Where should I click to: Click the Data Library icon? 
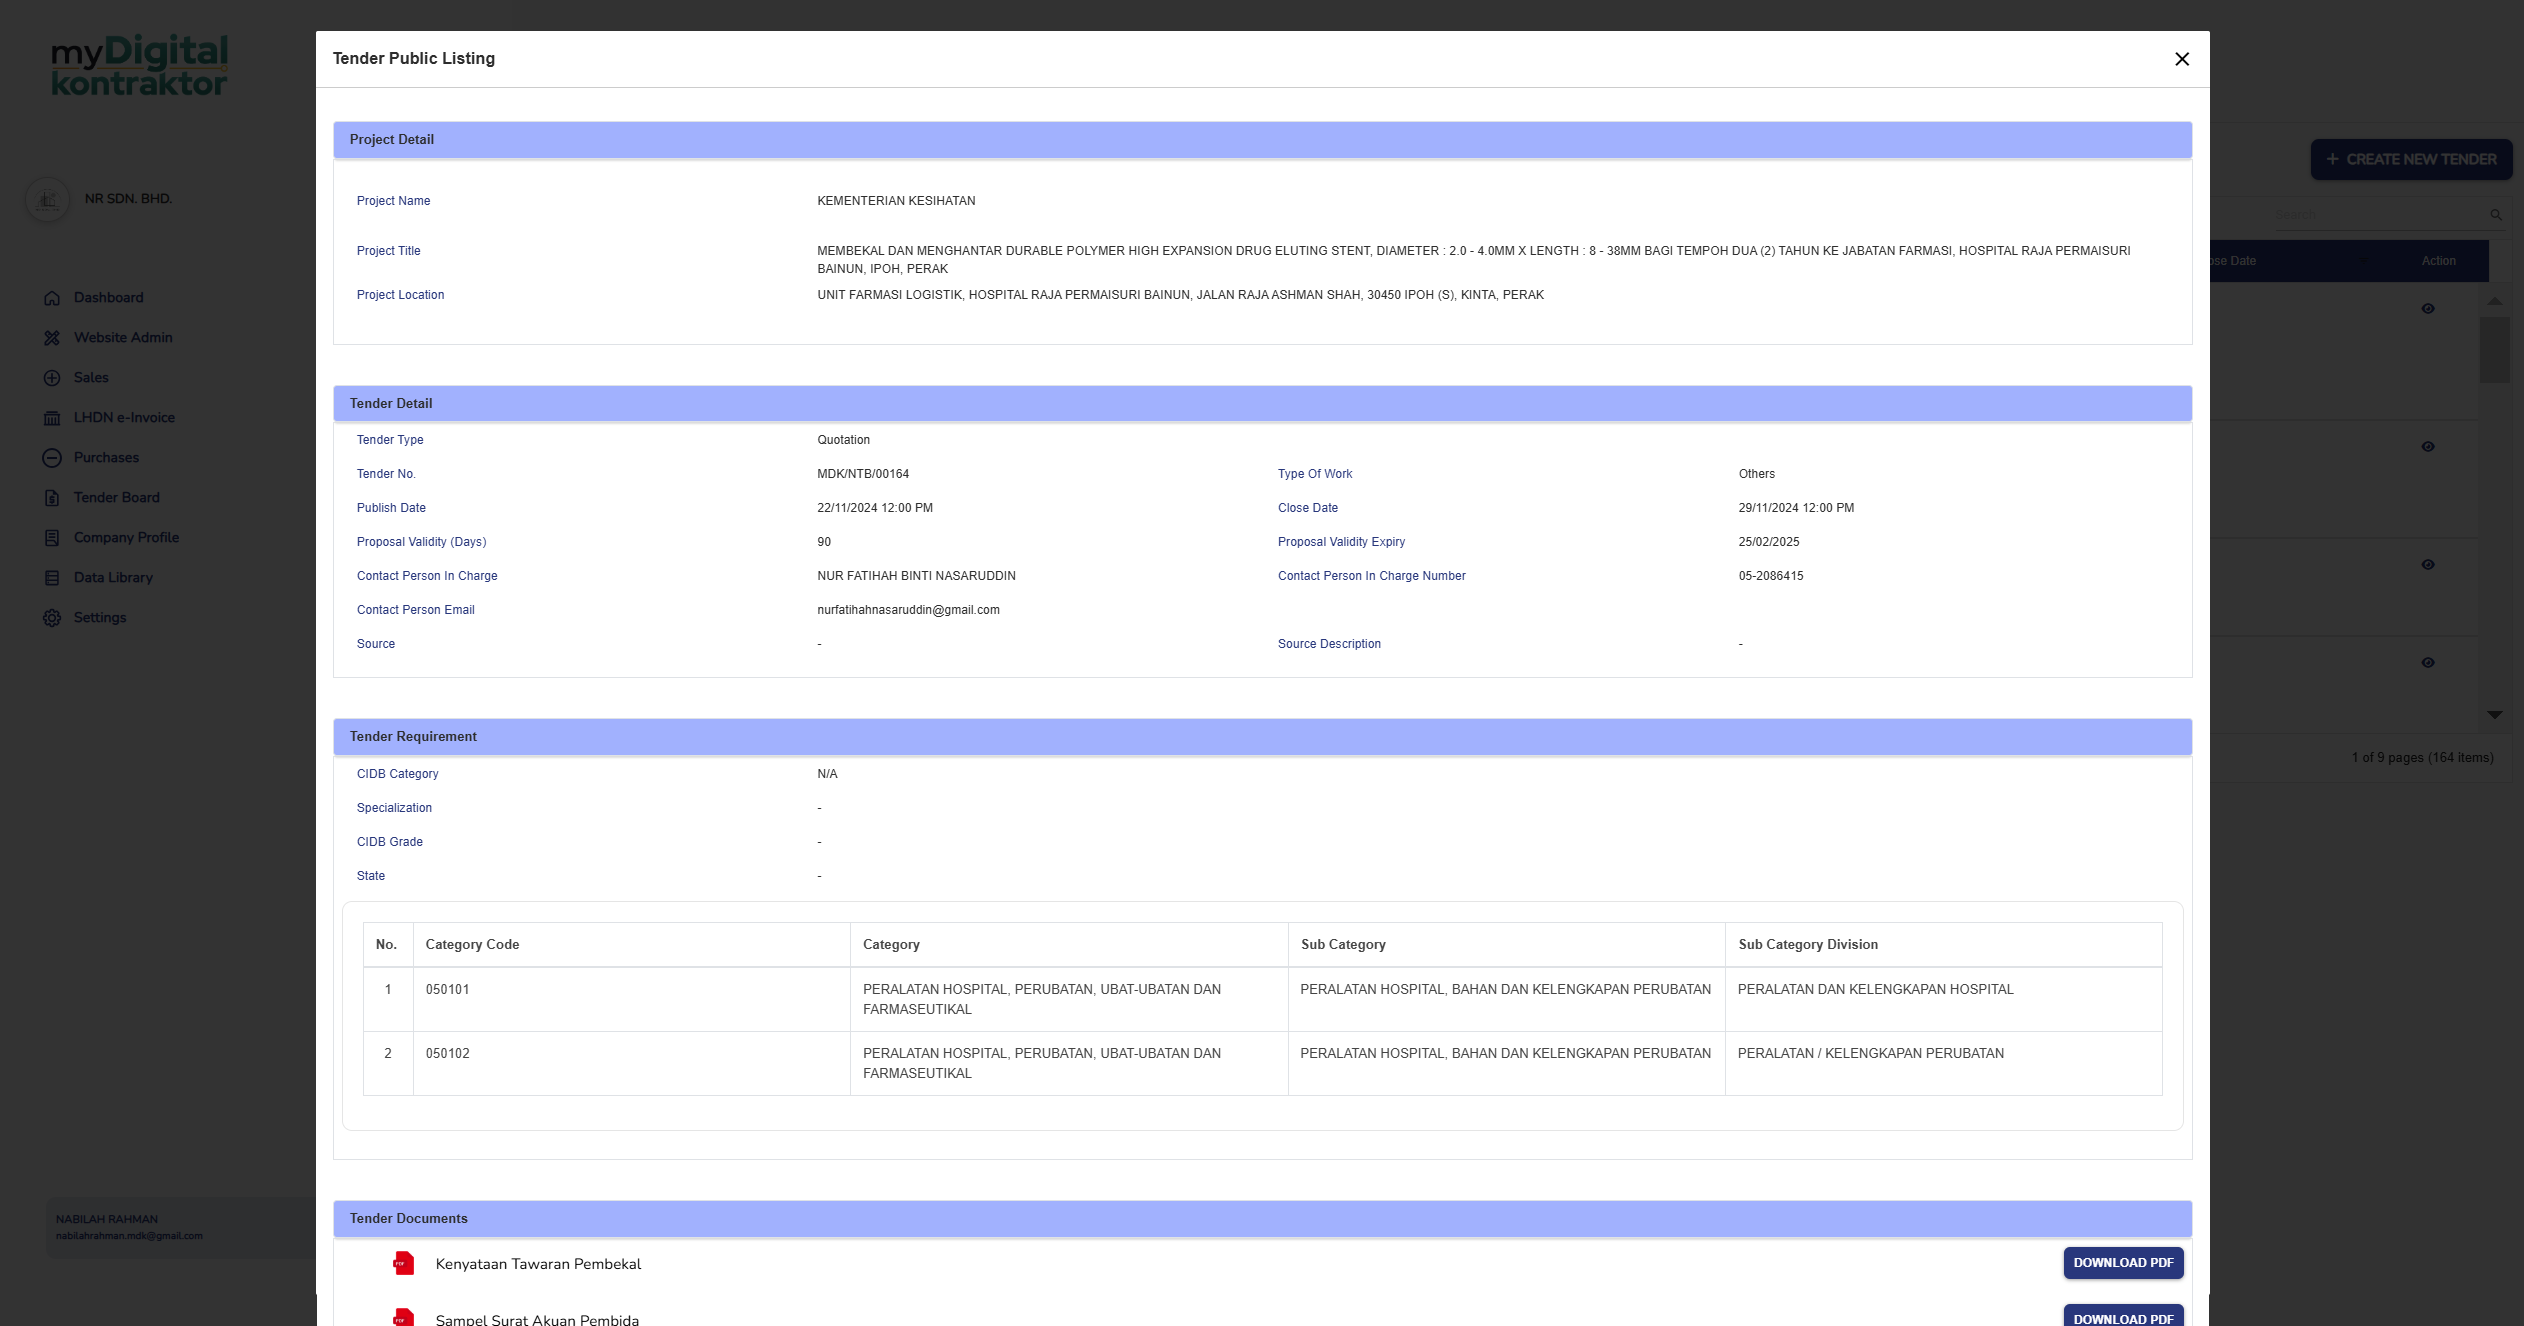(x=52, y=578)
